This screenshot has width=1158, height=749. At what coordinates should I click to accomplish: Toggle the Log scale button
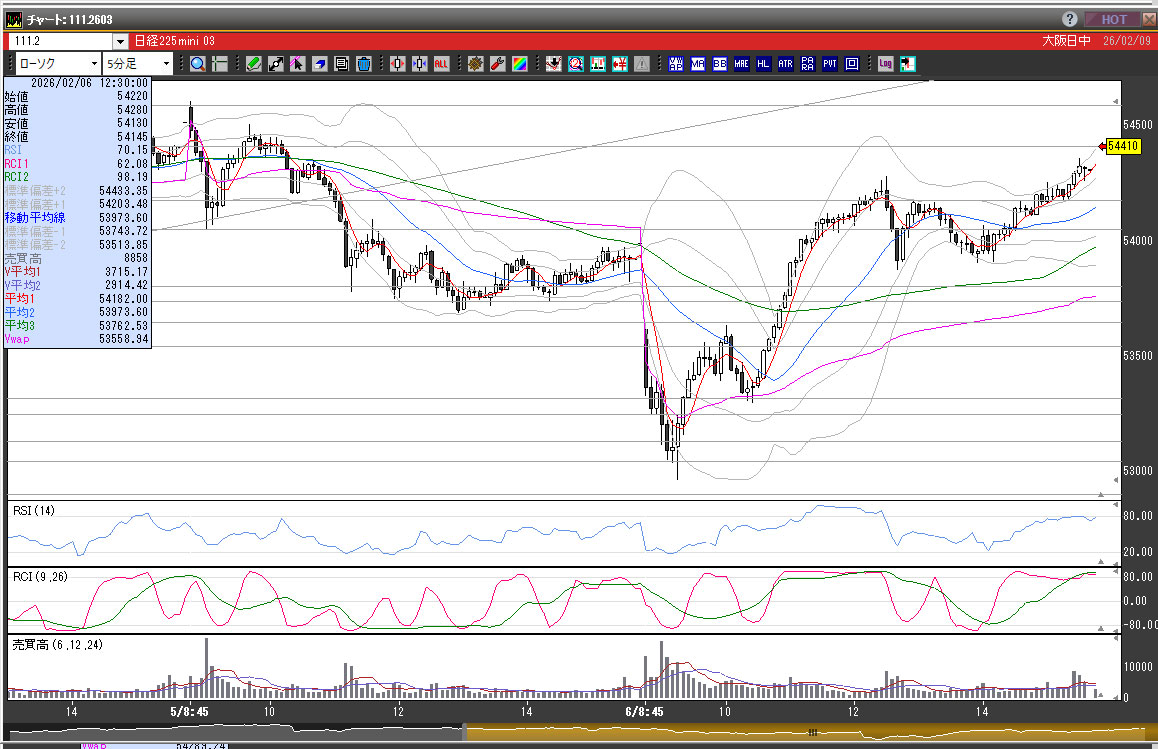[885, 64]
